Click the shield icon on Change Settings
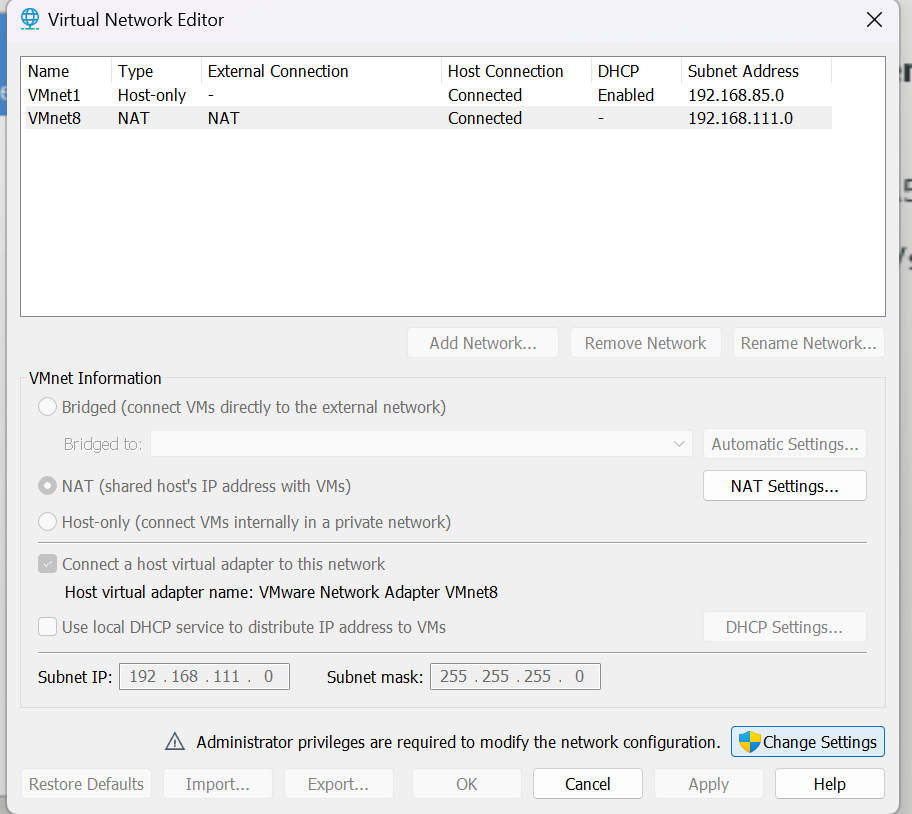The height and width of the screenshot is (814, 912). pos(750,742)
